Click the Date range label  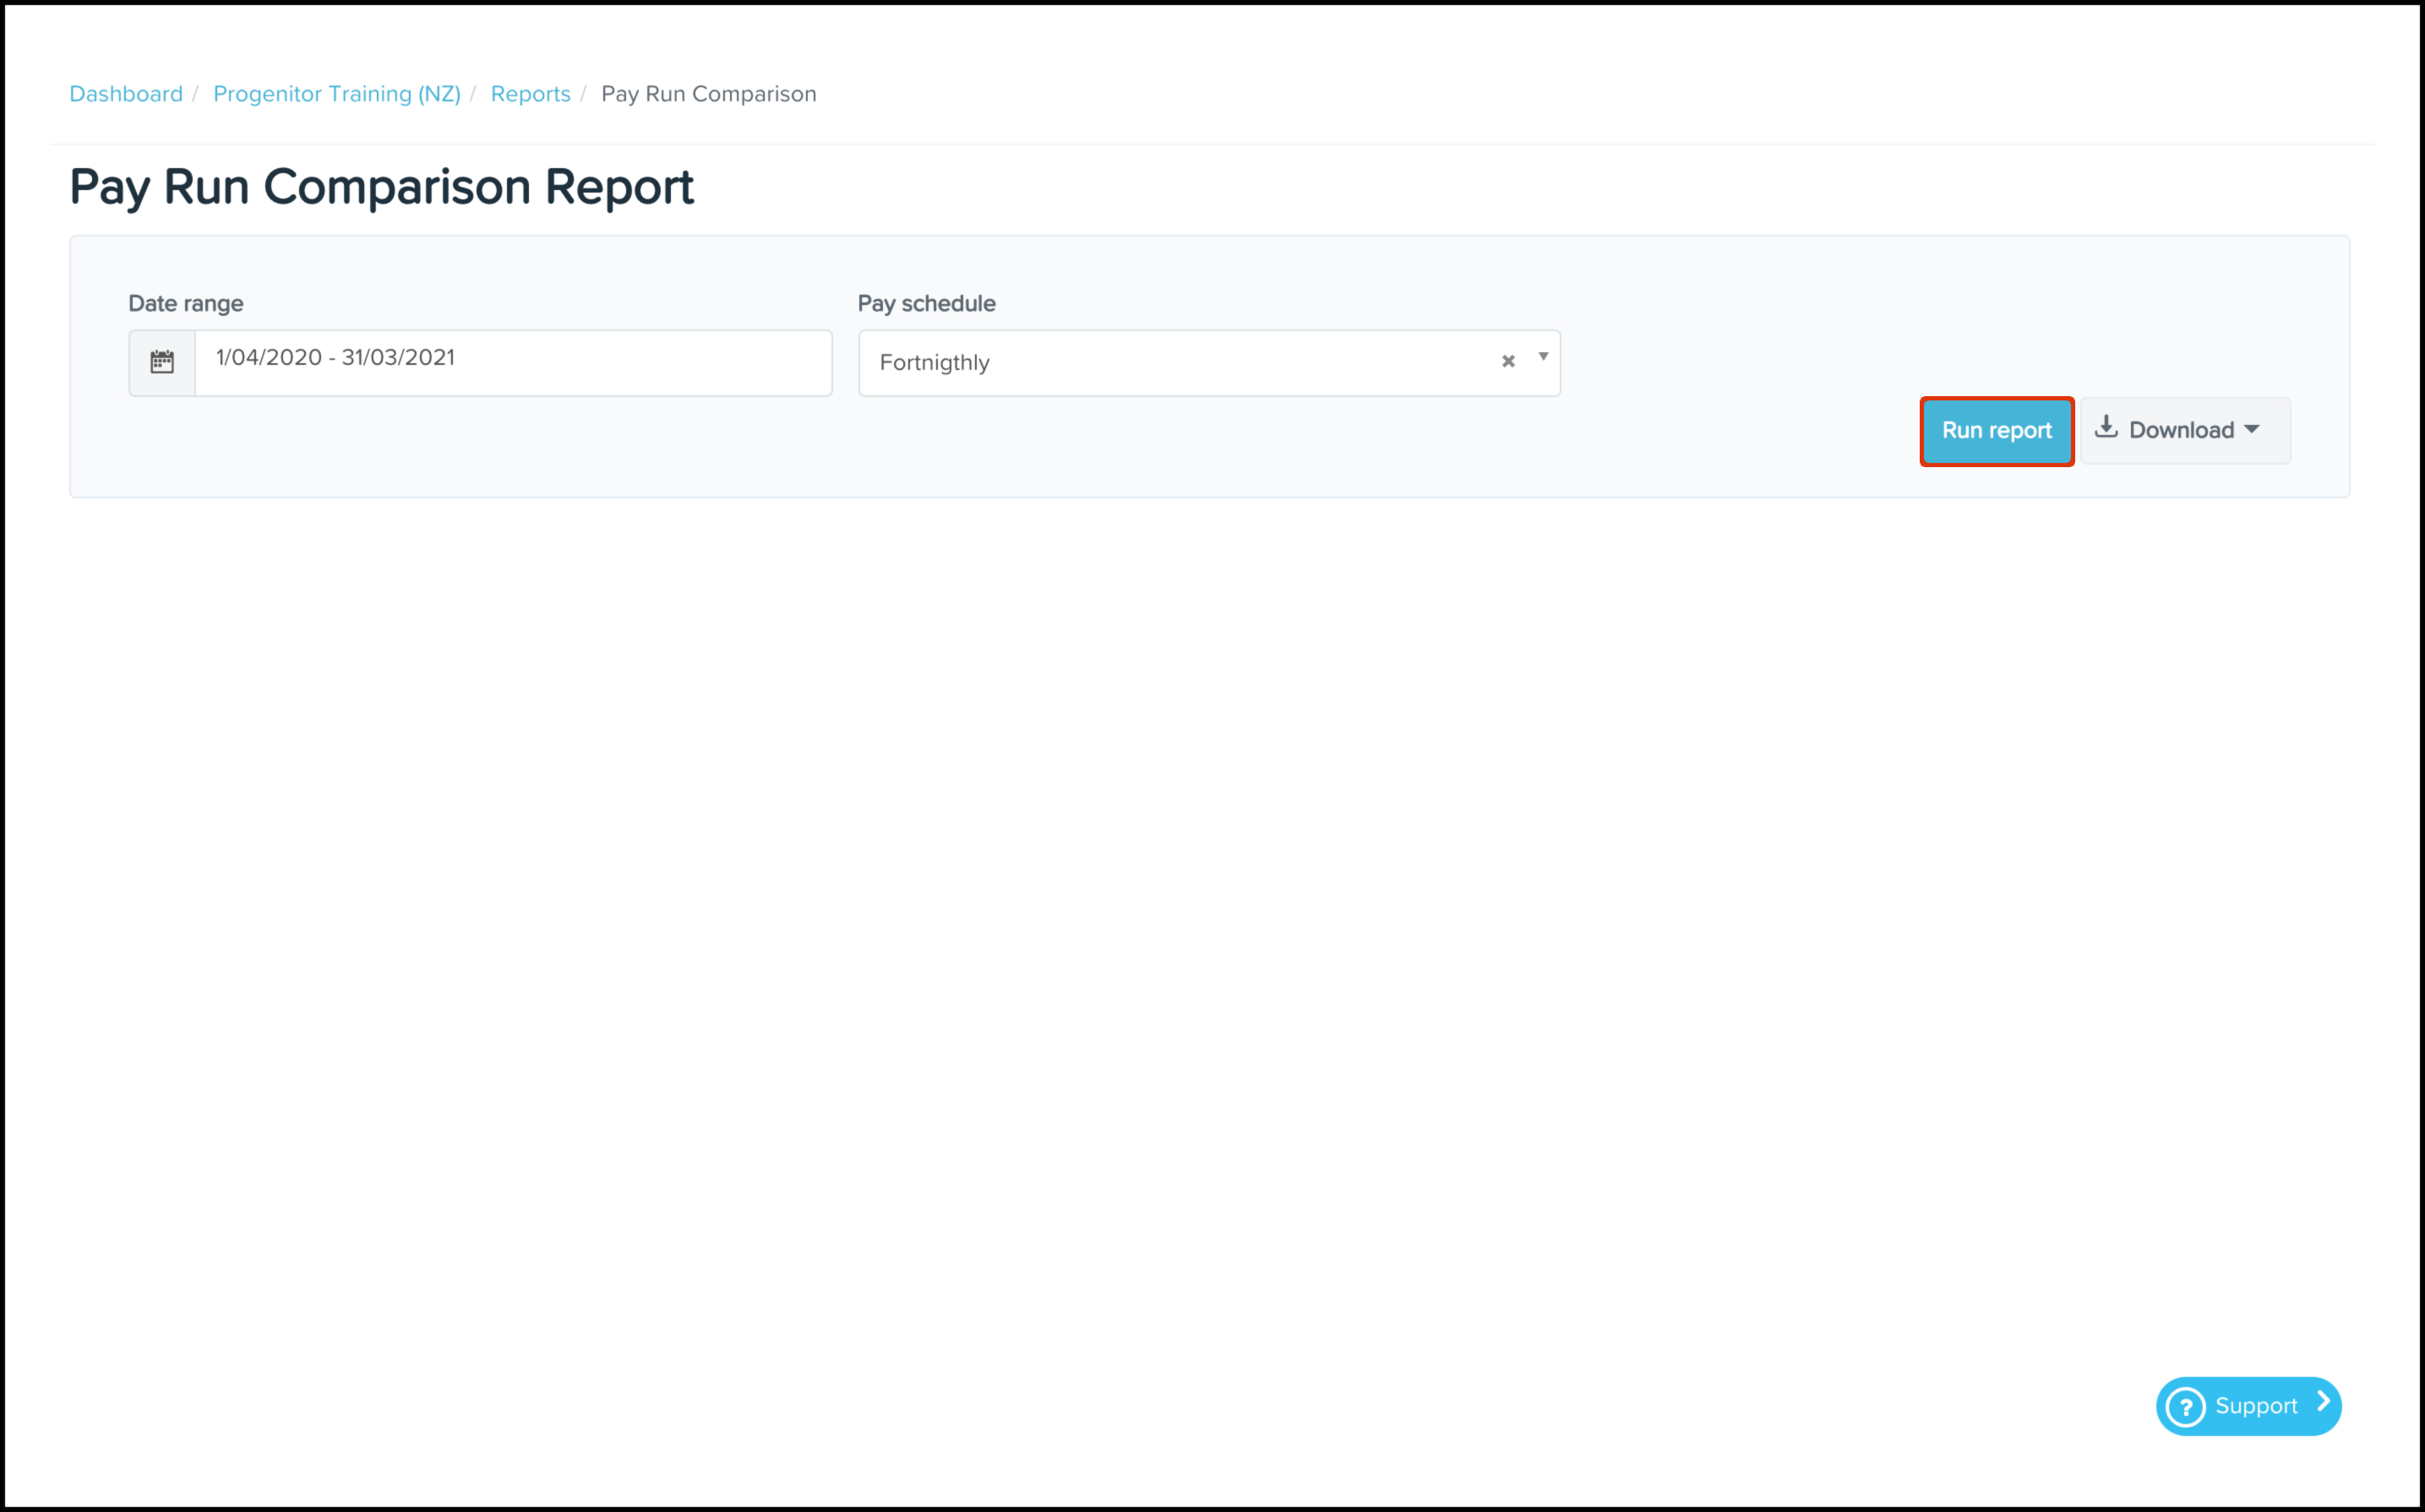(x=186, y=303)
